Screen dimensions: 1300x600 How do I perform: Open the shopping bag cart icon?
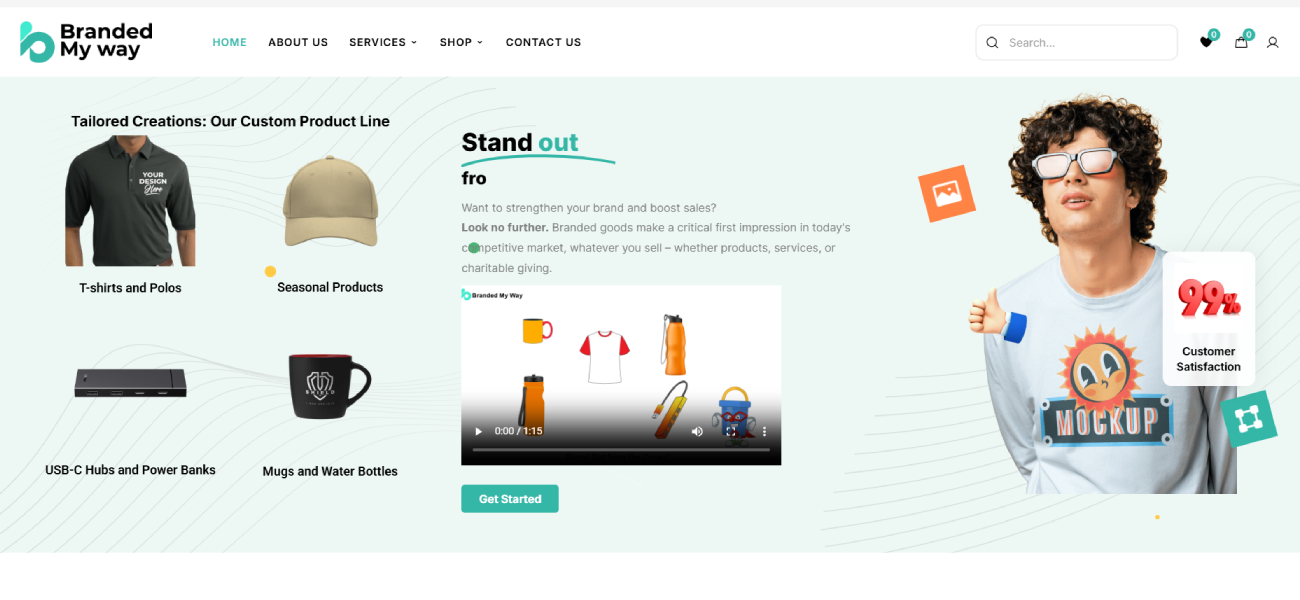pos(1241,42)
